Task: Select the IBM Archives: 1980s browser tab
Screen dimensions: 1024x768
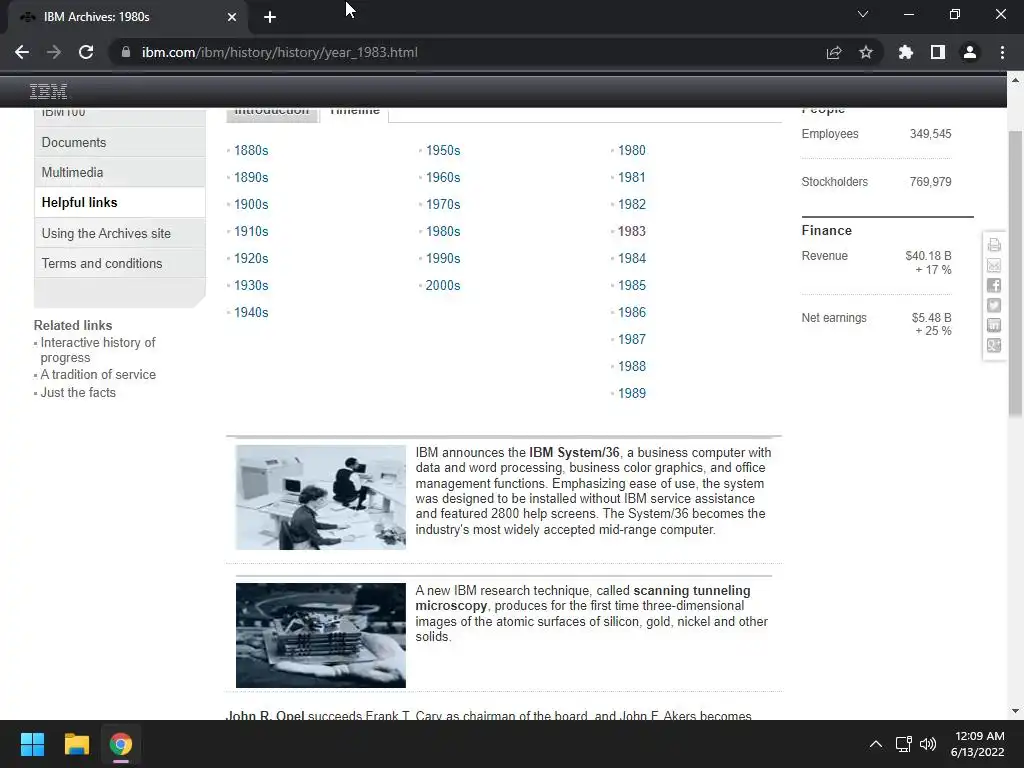Action: coord(127,17)
